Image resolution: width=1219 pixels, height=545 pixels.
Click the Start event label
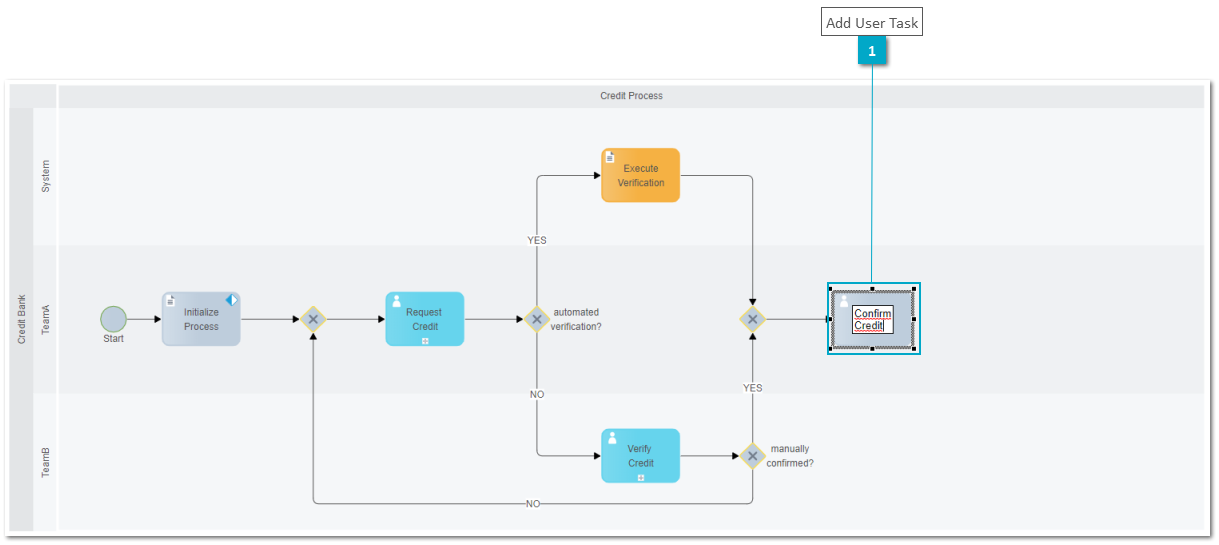pos(114,339)
